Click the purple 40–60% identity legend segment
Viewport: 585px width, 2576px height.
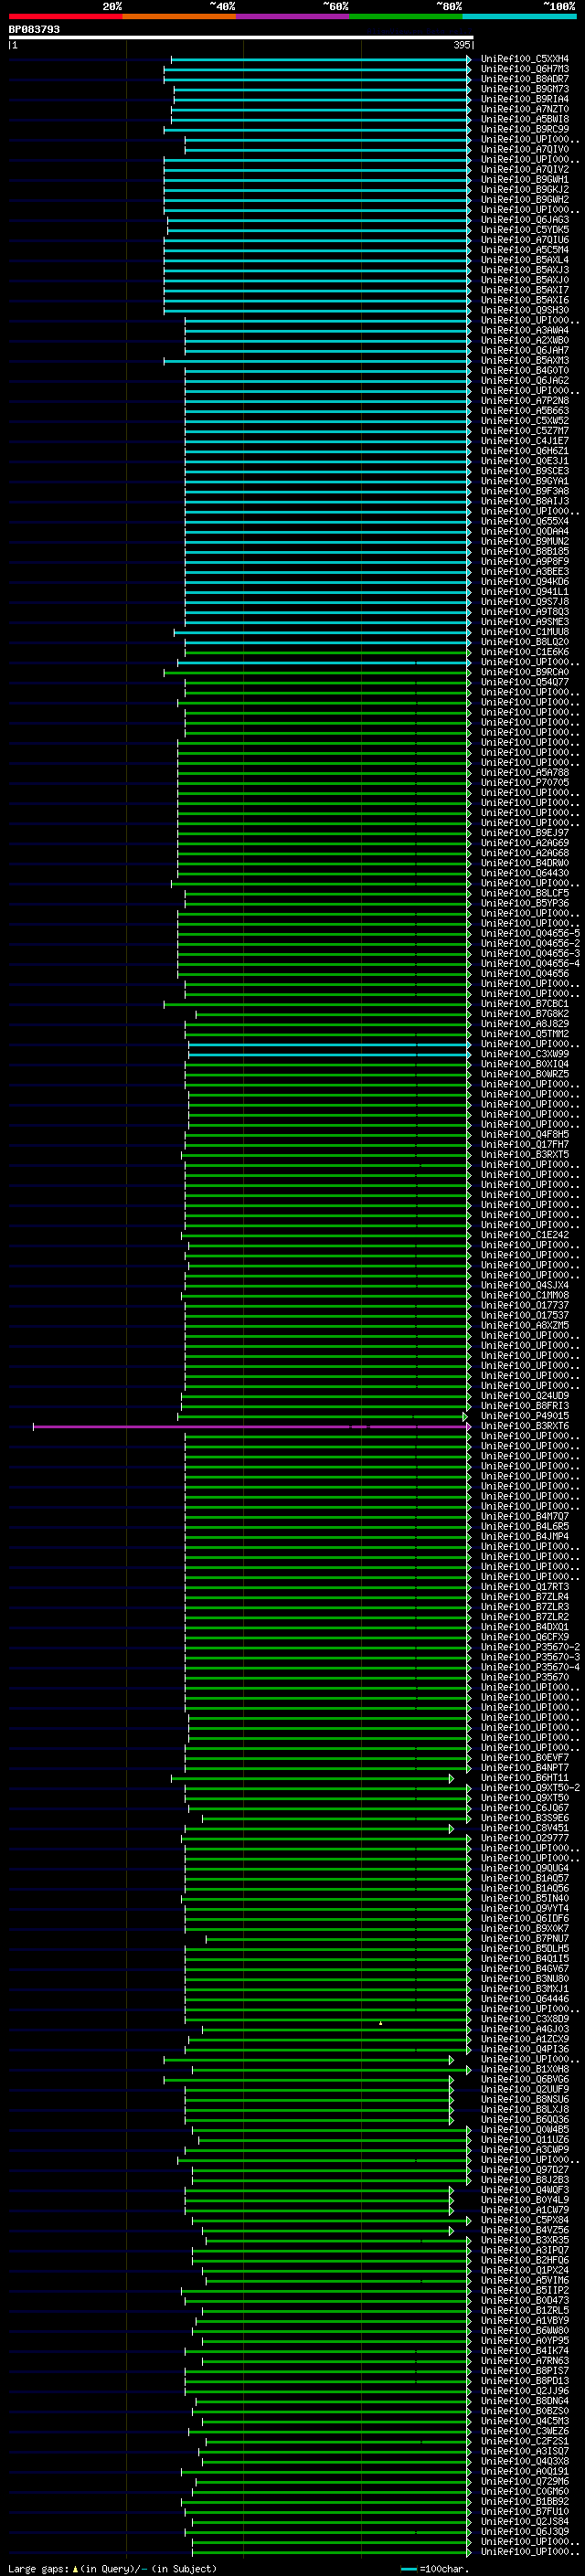[x=293, y=16]
